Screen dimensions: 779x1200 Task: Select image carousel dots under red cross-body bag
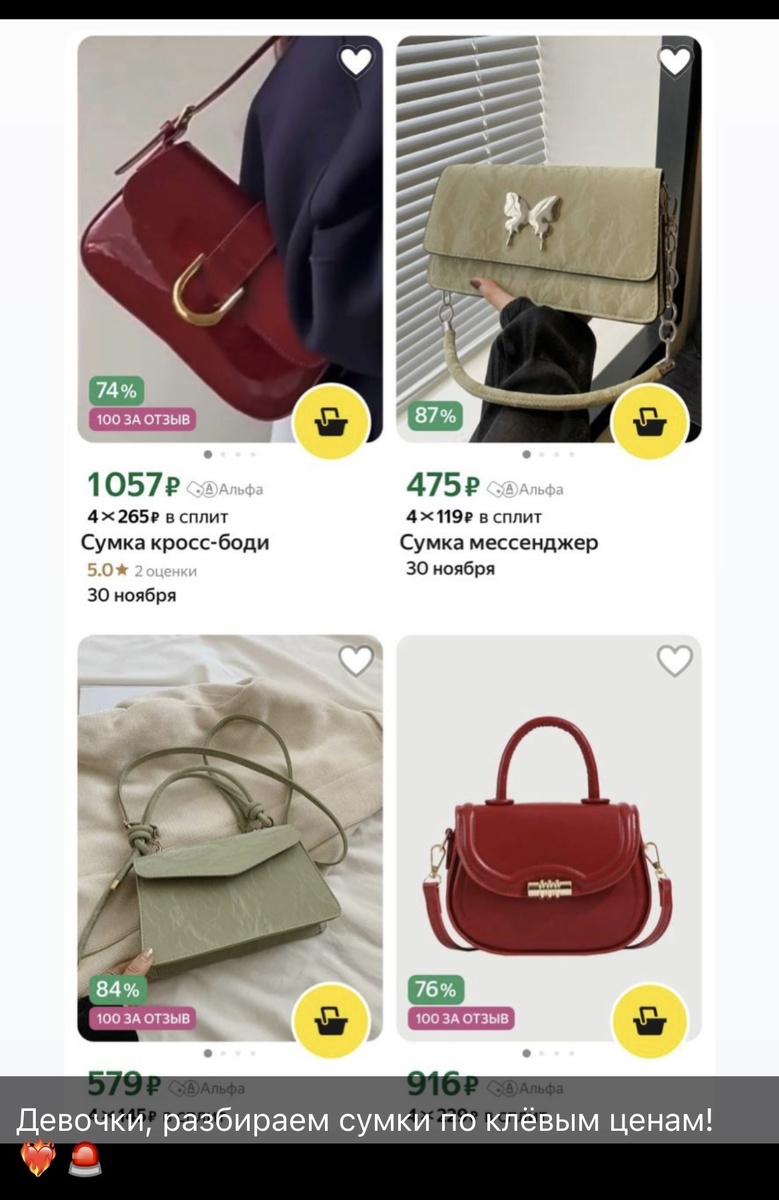click(x=230, y=454)
